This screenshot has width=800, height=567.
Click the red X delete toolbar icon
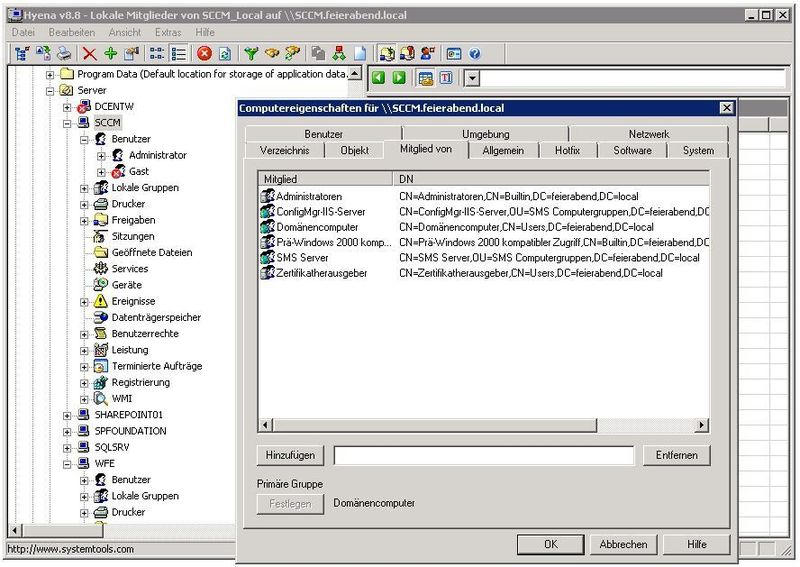click(90, 54)
